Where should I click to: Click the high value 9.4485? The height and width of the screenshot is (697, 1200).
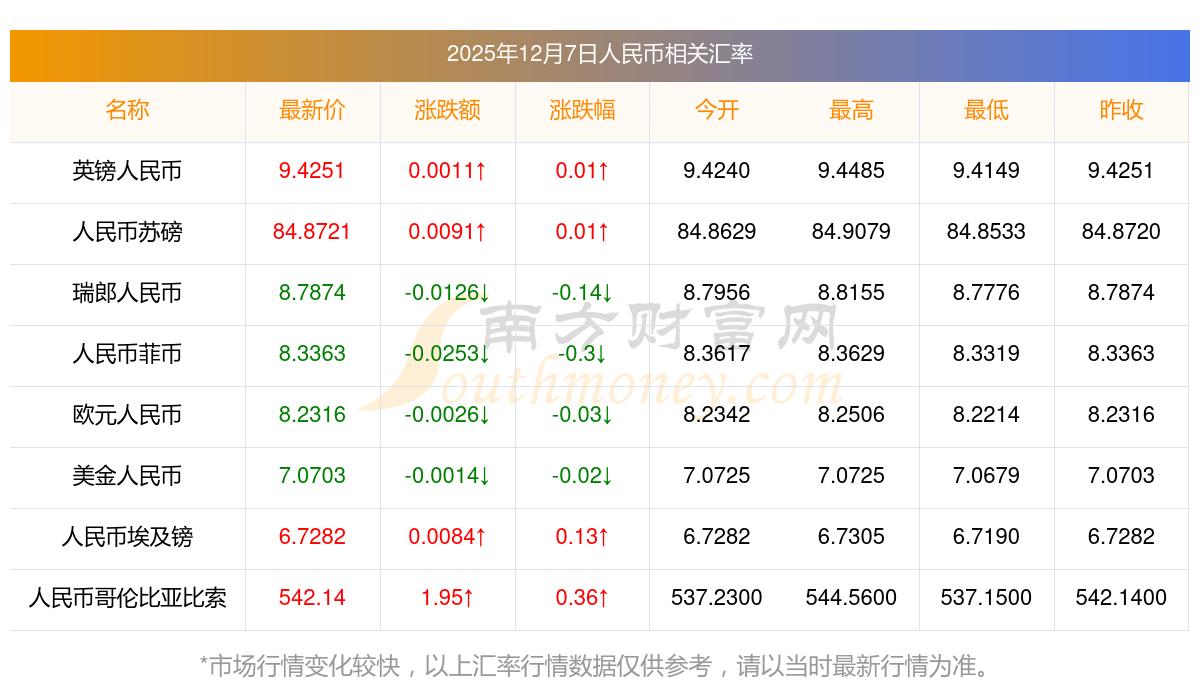click(x=851, y=171)
